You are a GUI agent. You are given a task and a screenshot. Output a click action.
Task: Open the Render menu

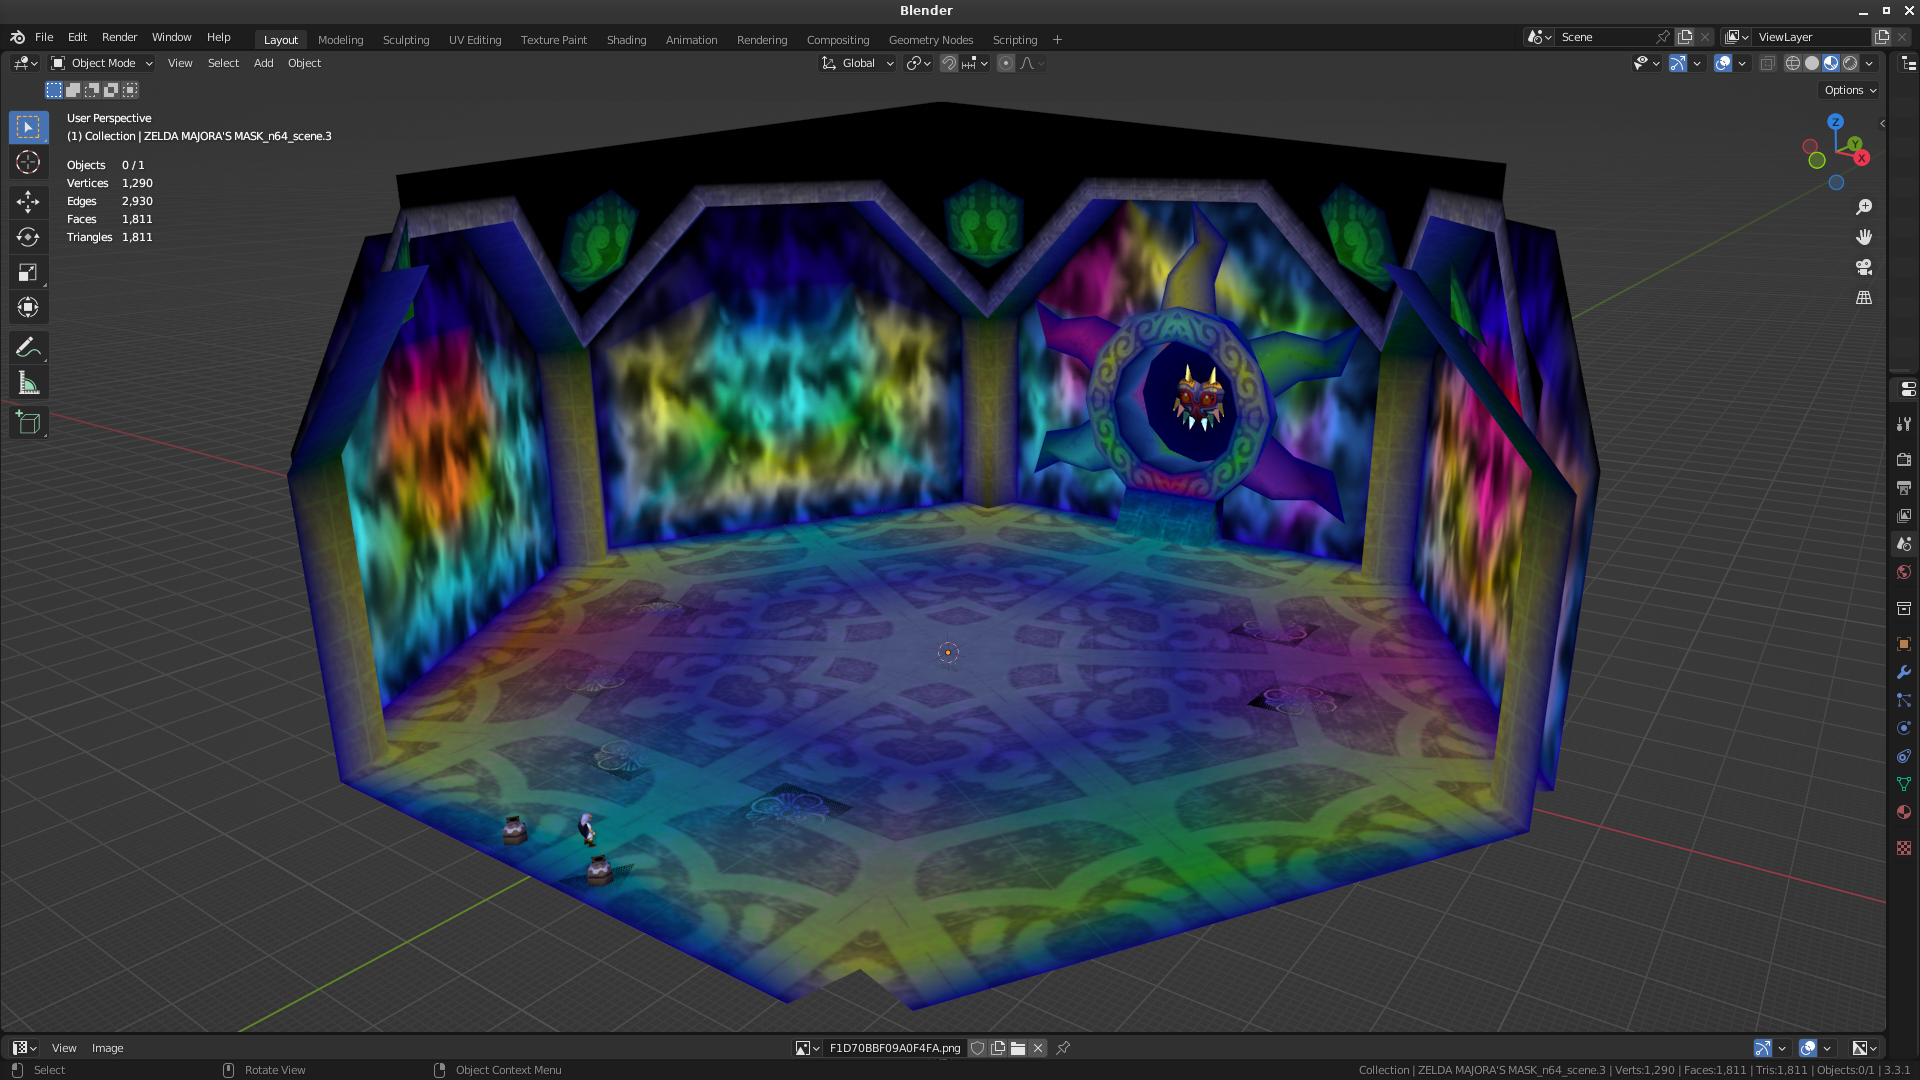[x=119, y=37]
